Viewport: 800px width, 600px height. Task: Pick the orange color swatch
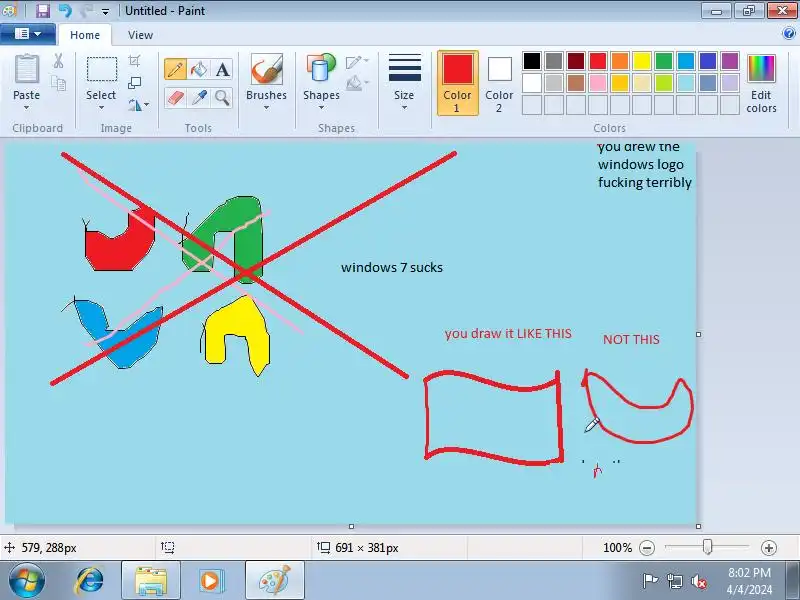click(620, 61)
